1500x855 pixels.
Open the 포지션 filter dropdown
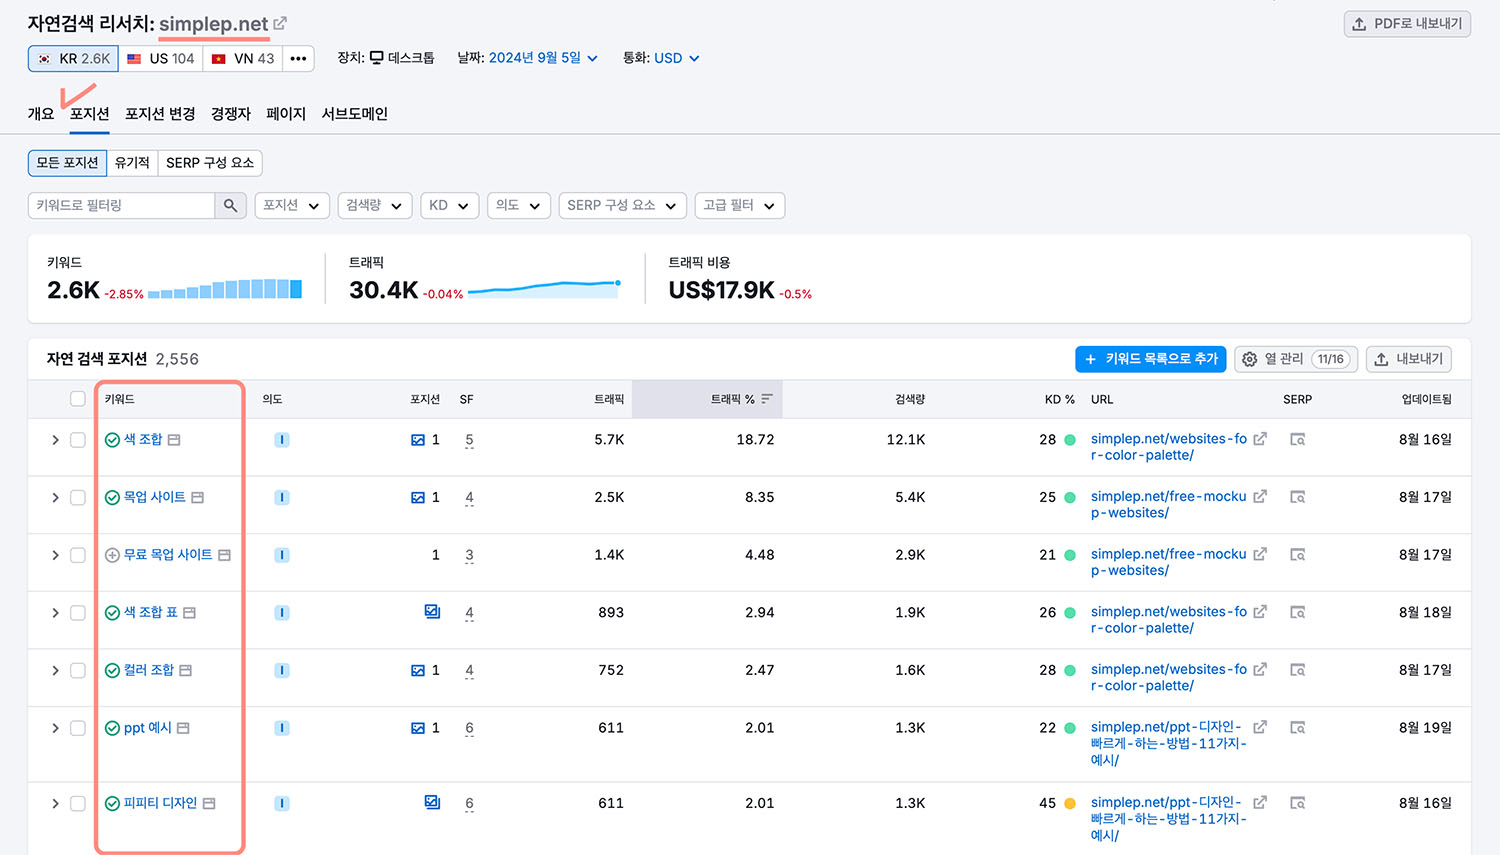(x=292, y=205)
